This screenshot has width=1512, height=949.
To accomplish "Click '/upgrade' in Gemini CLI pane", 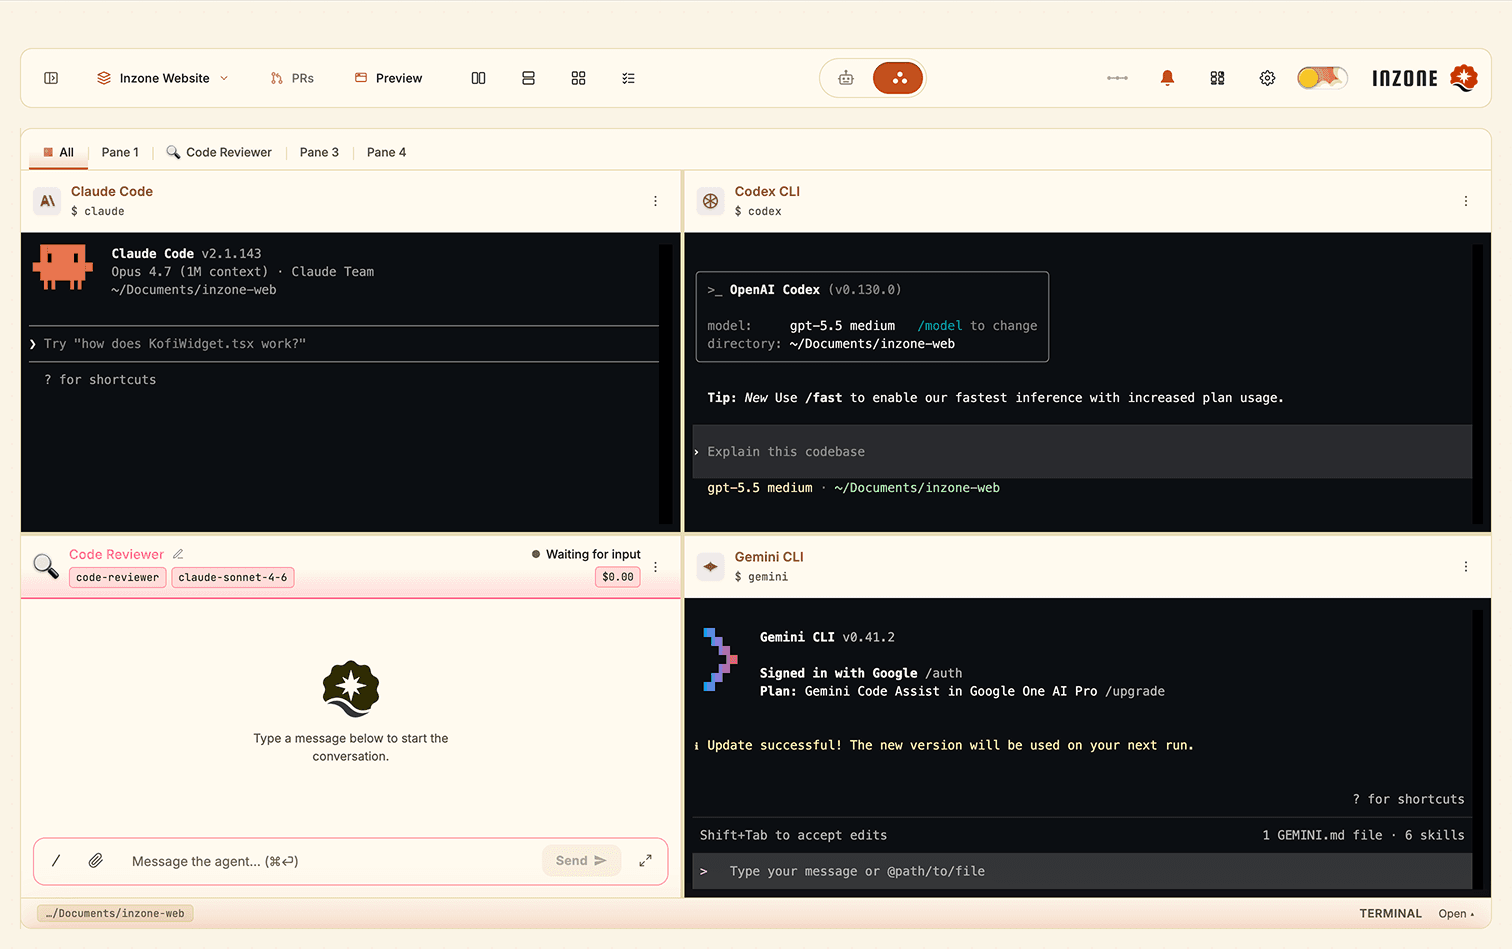I will tap(1135, 691).
